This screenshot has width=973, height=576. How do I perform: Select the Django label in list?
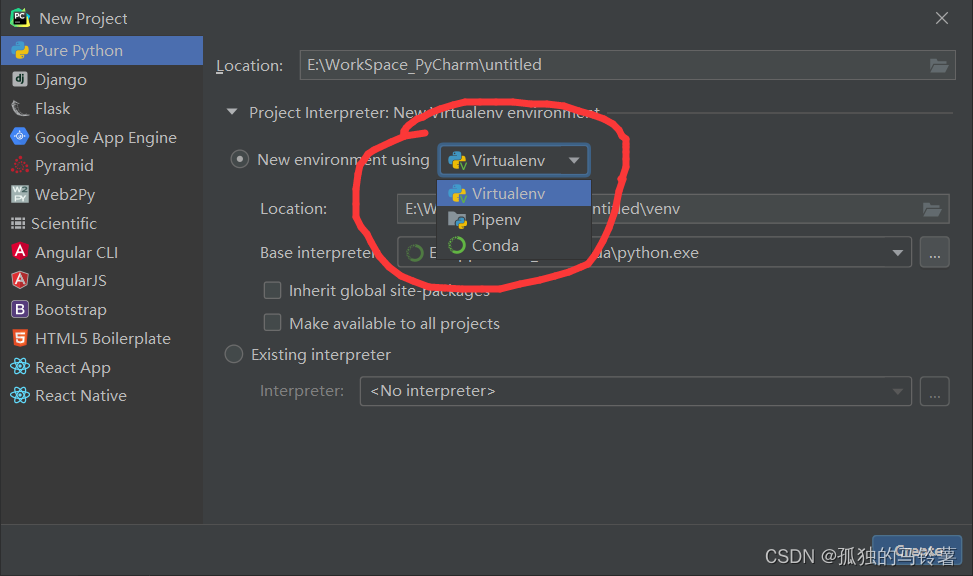[x=61, y=79]
